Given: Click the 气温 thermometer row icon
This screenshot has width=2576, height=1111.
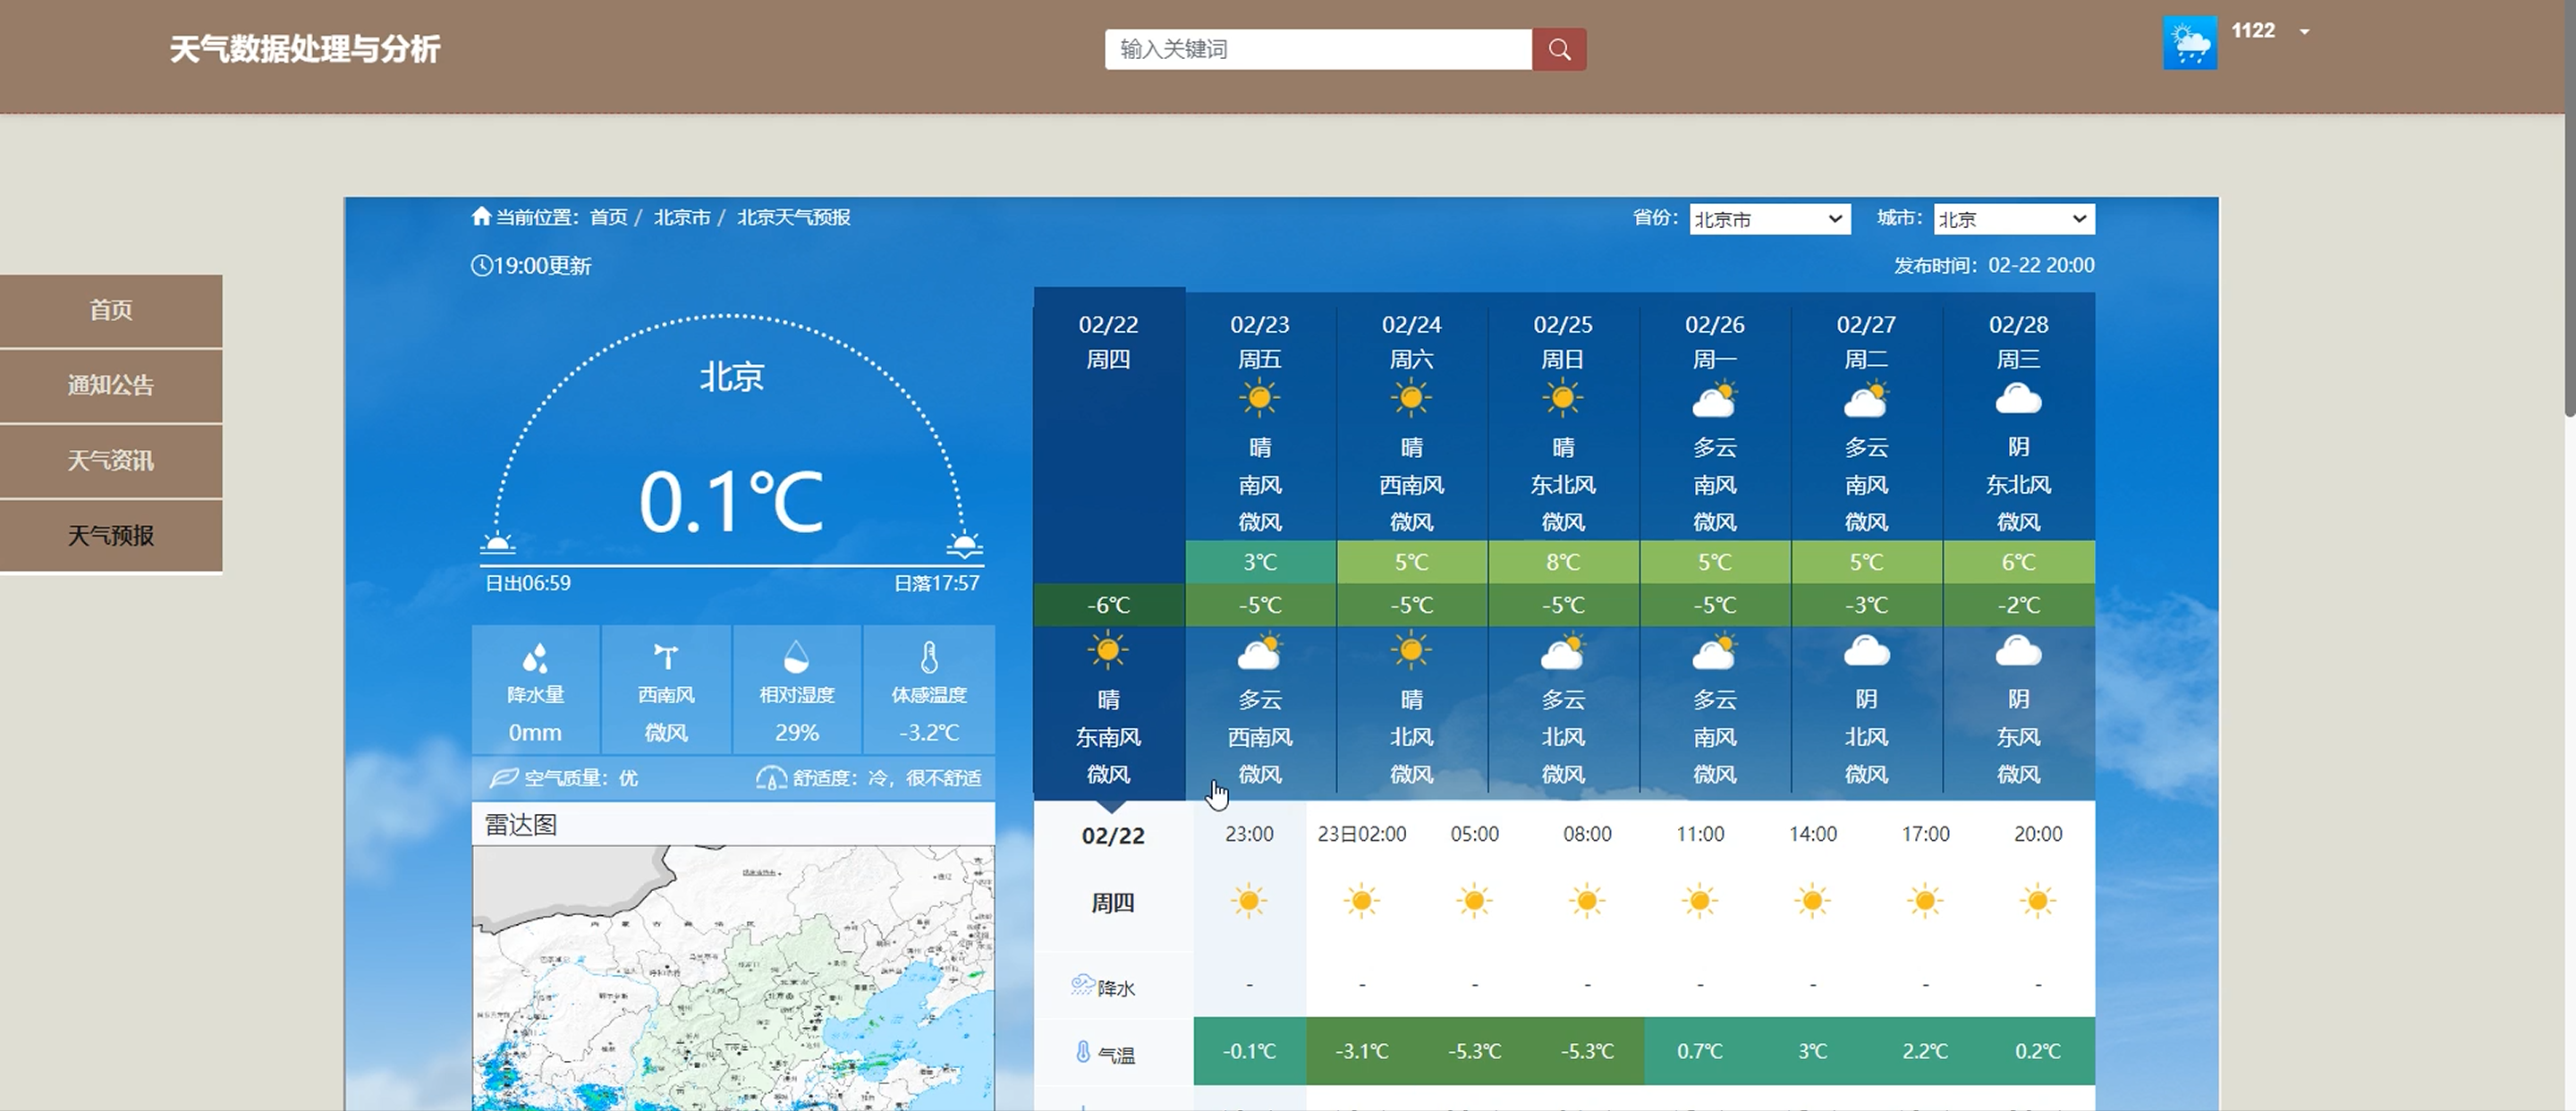Looking at the screenshot, I should 1083,1052.
